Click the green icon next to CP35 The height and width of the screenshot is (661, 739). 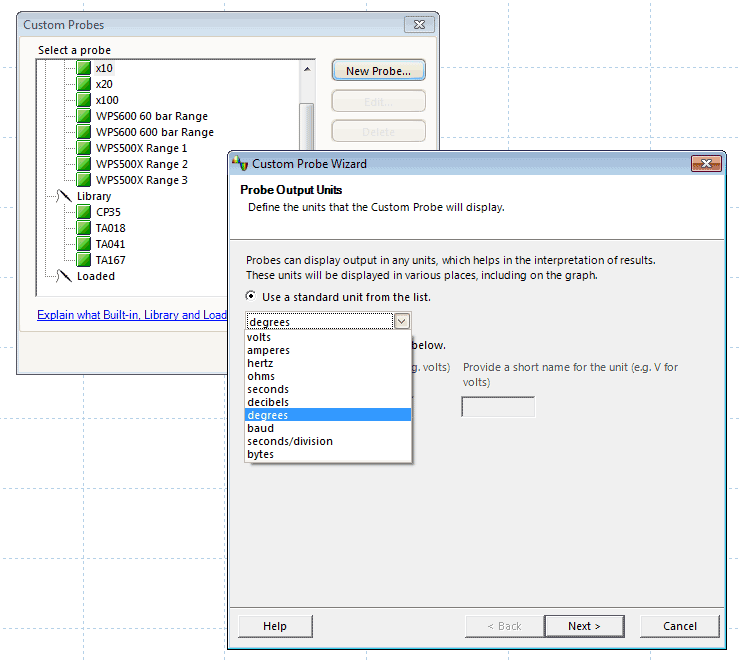tap(83, 212)
